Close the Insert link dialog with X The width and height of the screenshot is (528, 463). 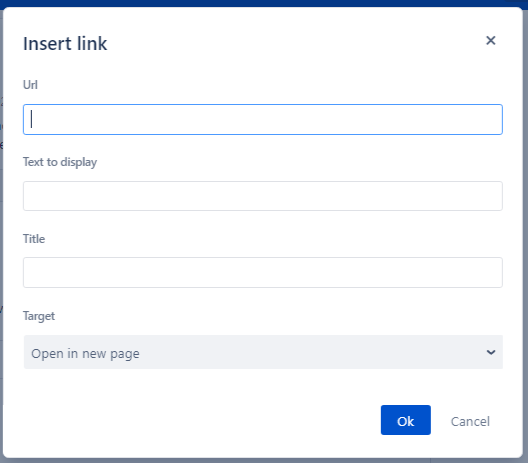click(x=491, y=40)
